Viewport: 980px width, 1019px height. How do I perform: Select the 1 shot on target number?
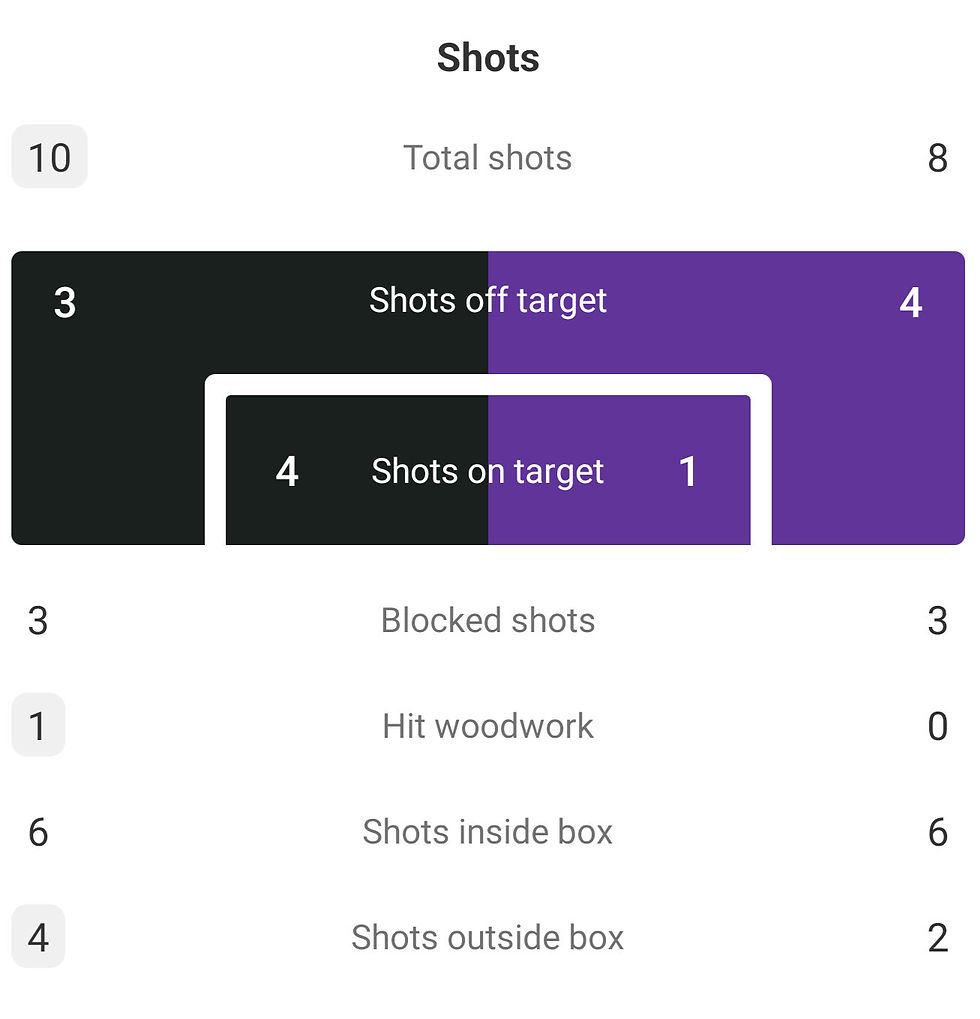point(688,471)
